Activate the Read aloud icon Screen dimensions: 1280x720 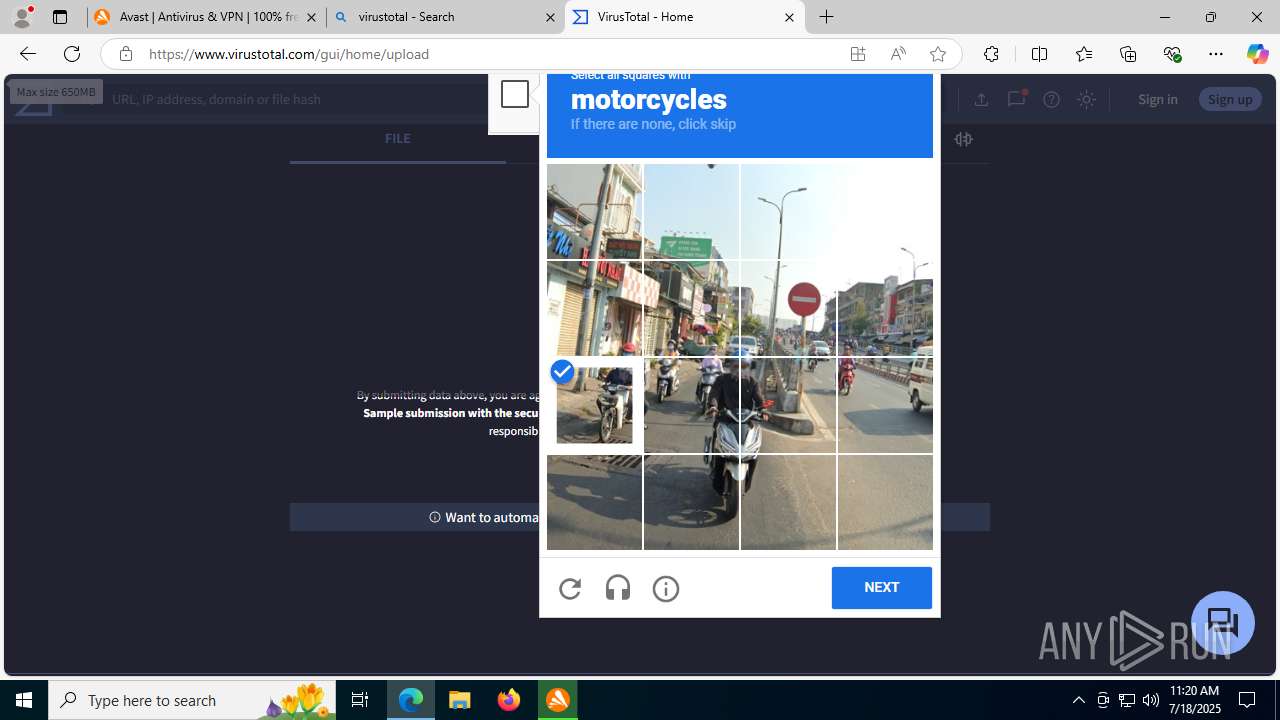pyautogui.click(x=898, y=54)
